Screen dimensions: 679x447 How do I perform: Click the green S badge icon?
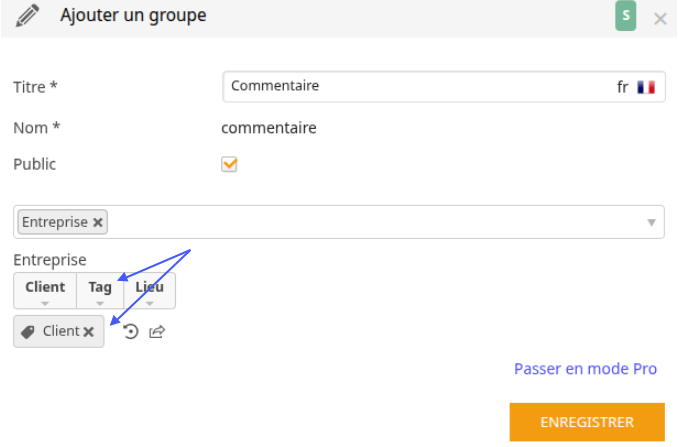point(625,16)
